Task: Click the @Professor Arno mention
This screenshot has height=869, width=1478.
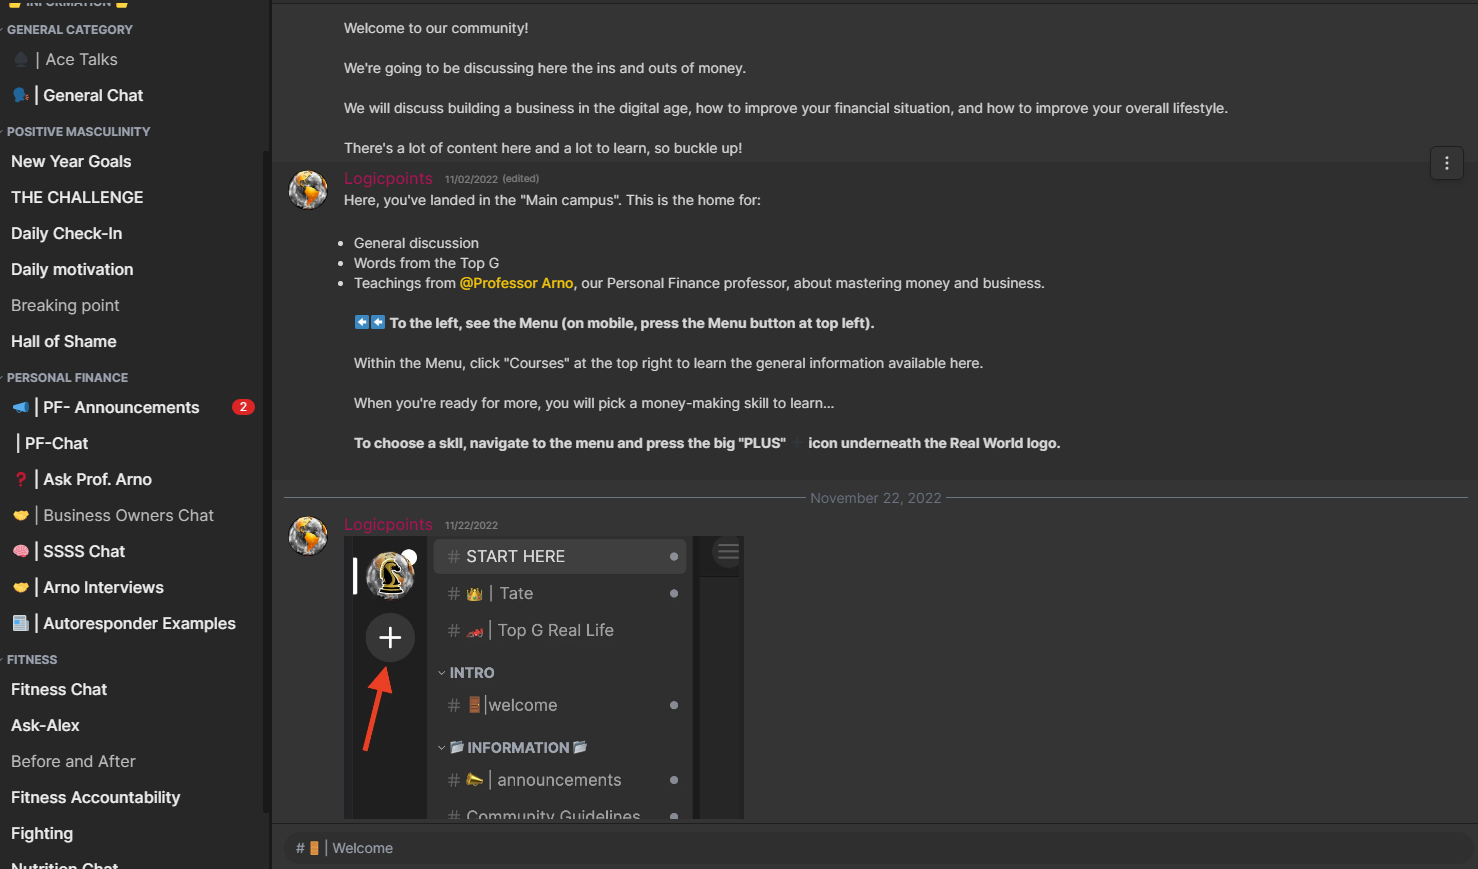Action: point(516,283)
